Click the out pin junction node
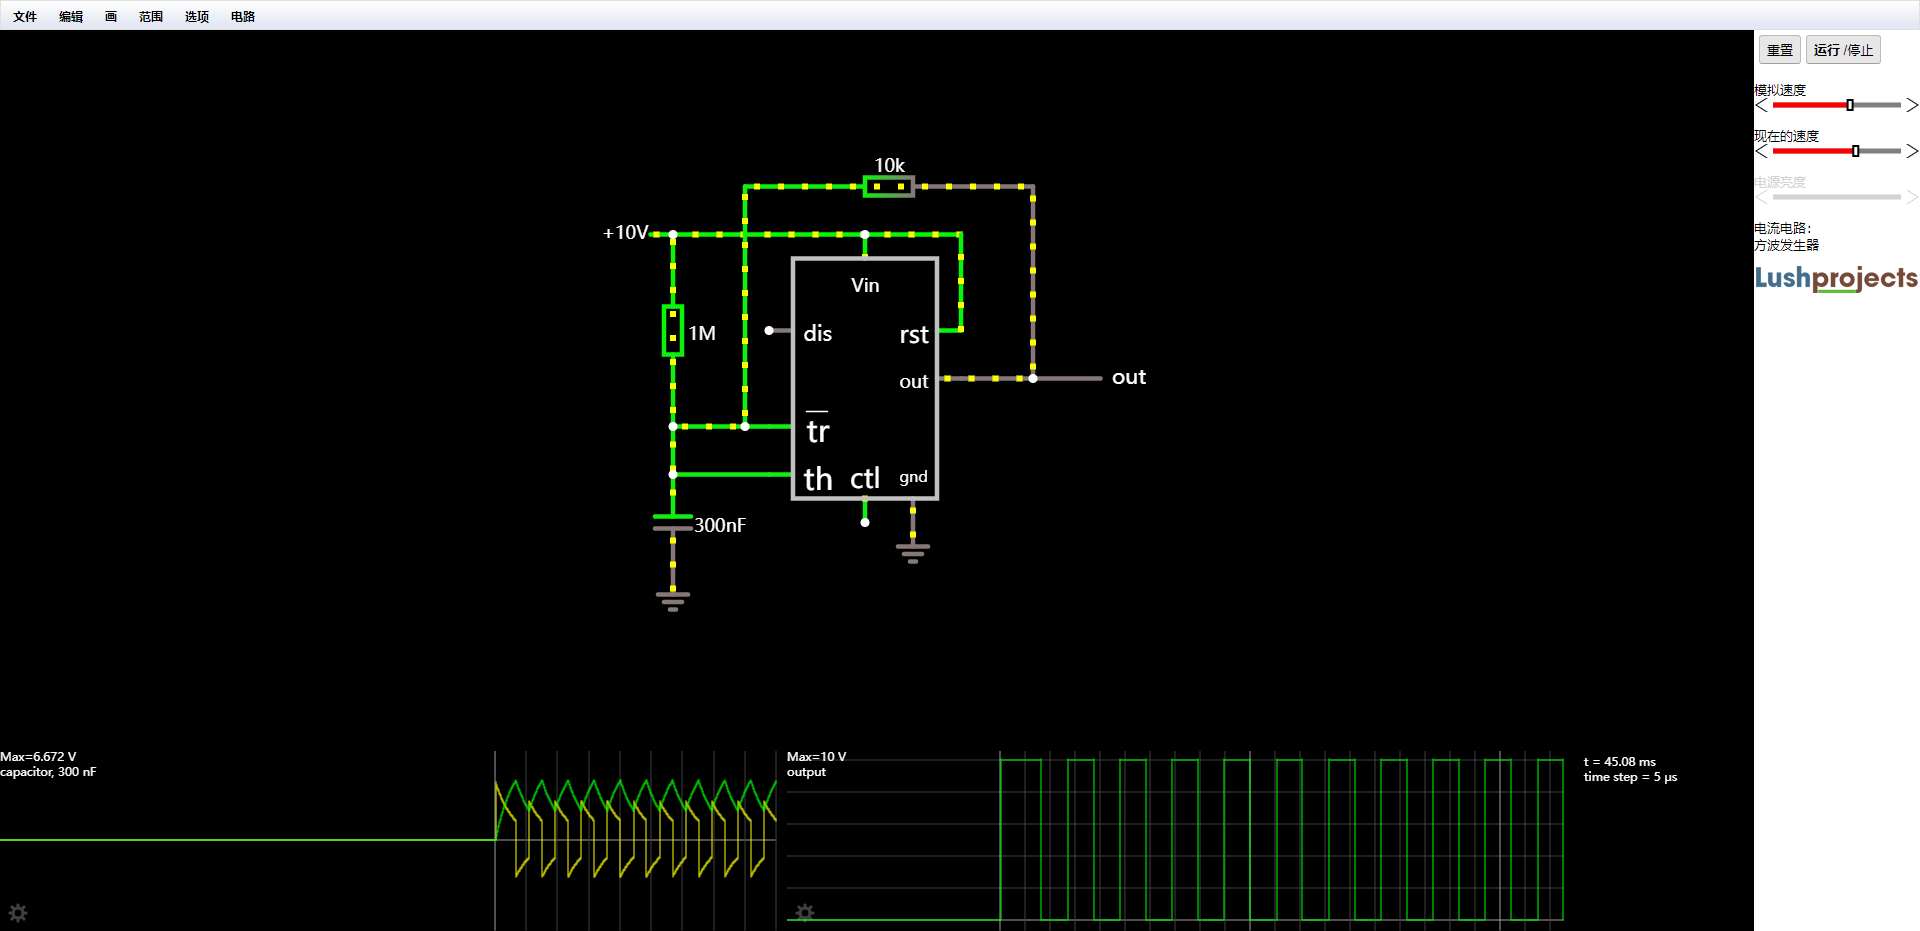Viewport: 1920px width, 931px height. [x=1033, y=378]
